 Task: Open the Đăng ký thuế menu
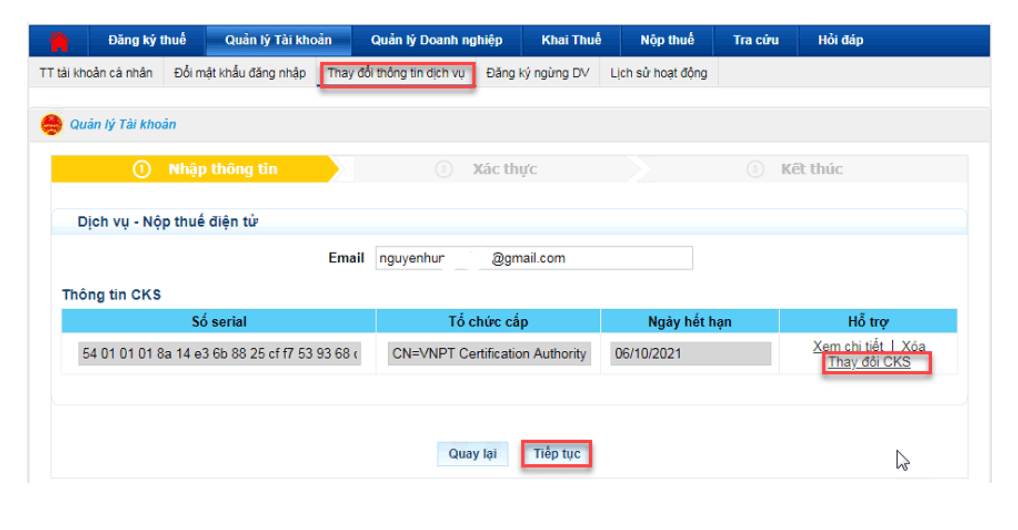point(147,40)
